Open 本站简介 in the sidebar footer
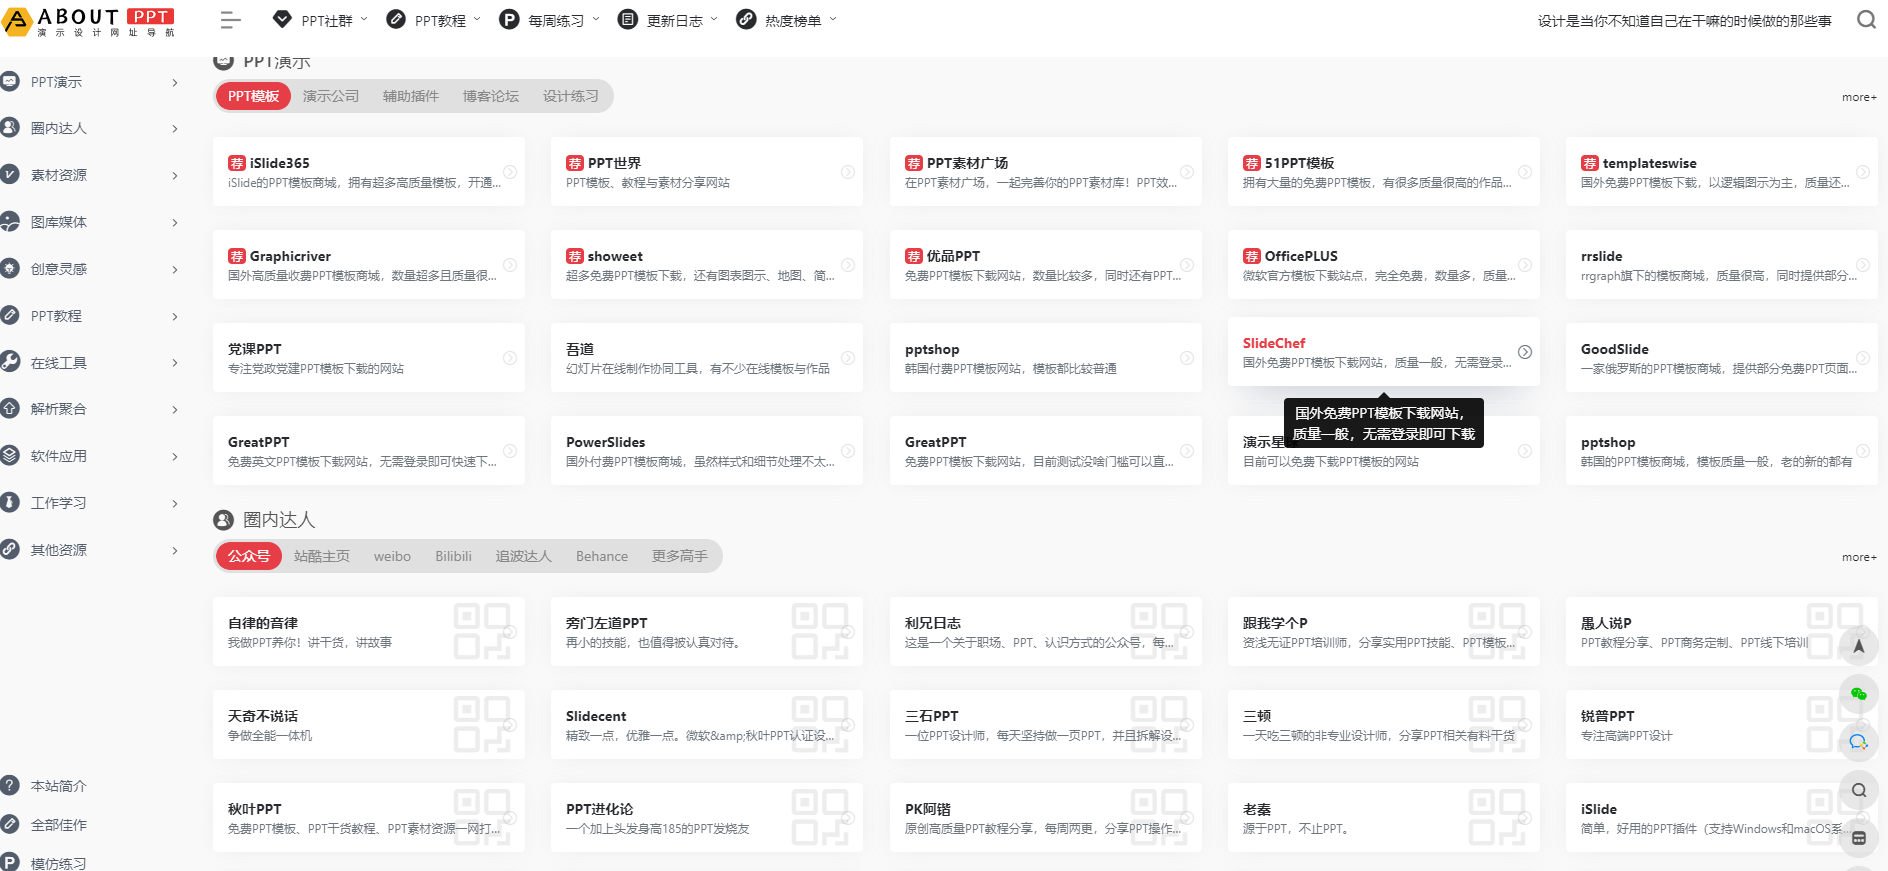1888x871 pixels. 58,786
